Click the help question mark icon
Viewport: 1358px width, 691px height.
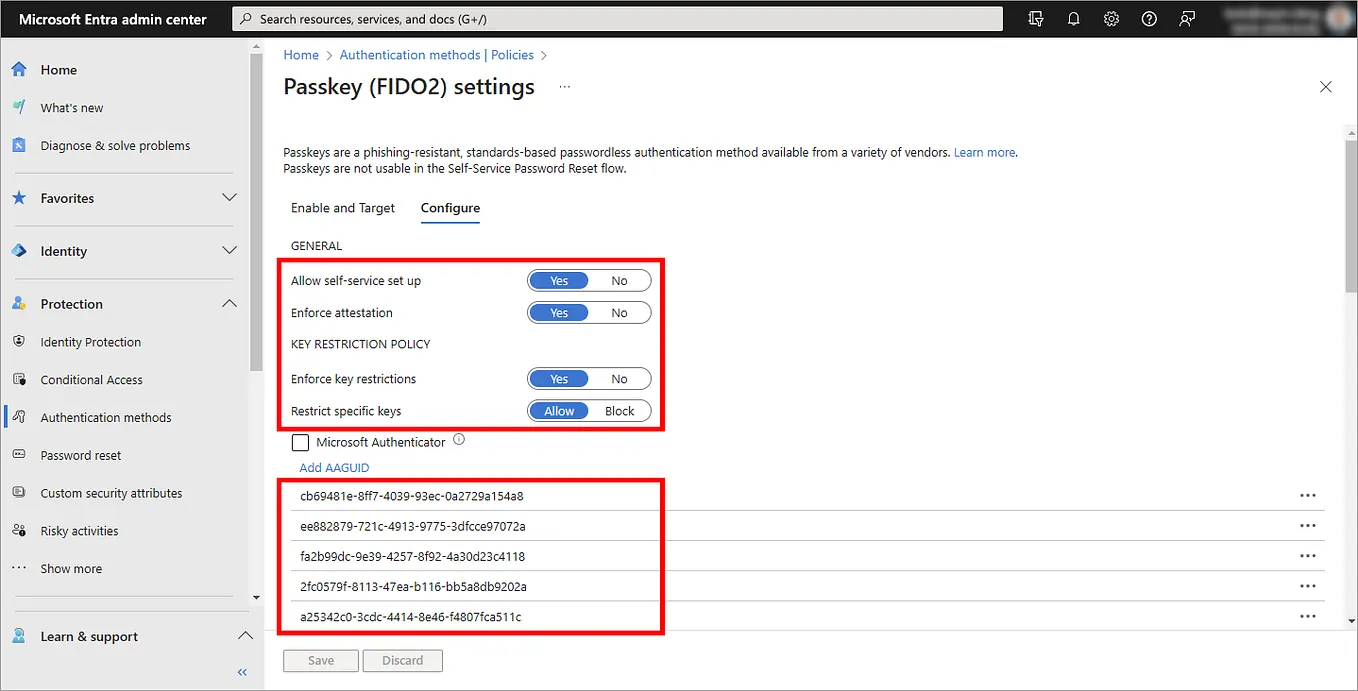coord(1148,18)
